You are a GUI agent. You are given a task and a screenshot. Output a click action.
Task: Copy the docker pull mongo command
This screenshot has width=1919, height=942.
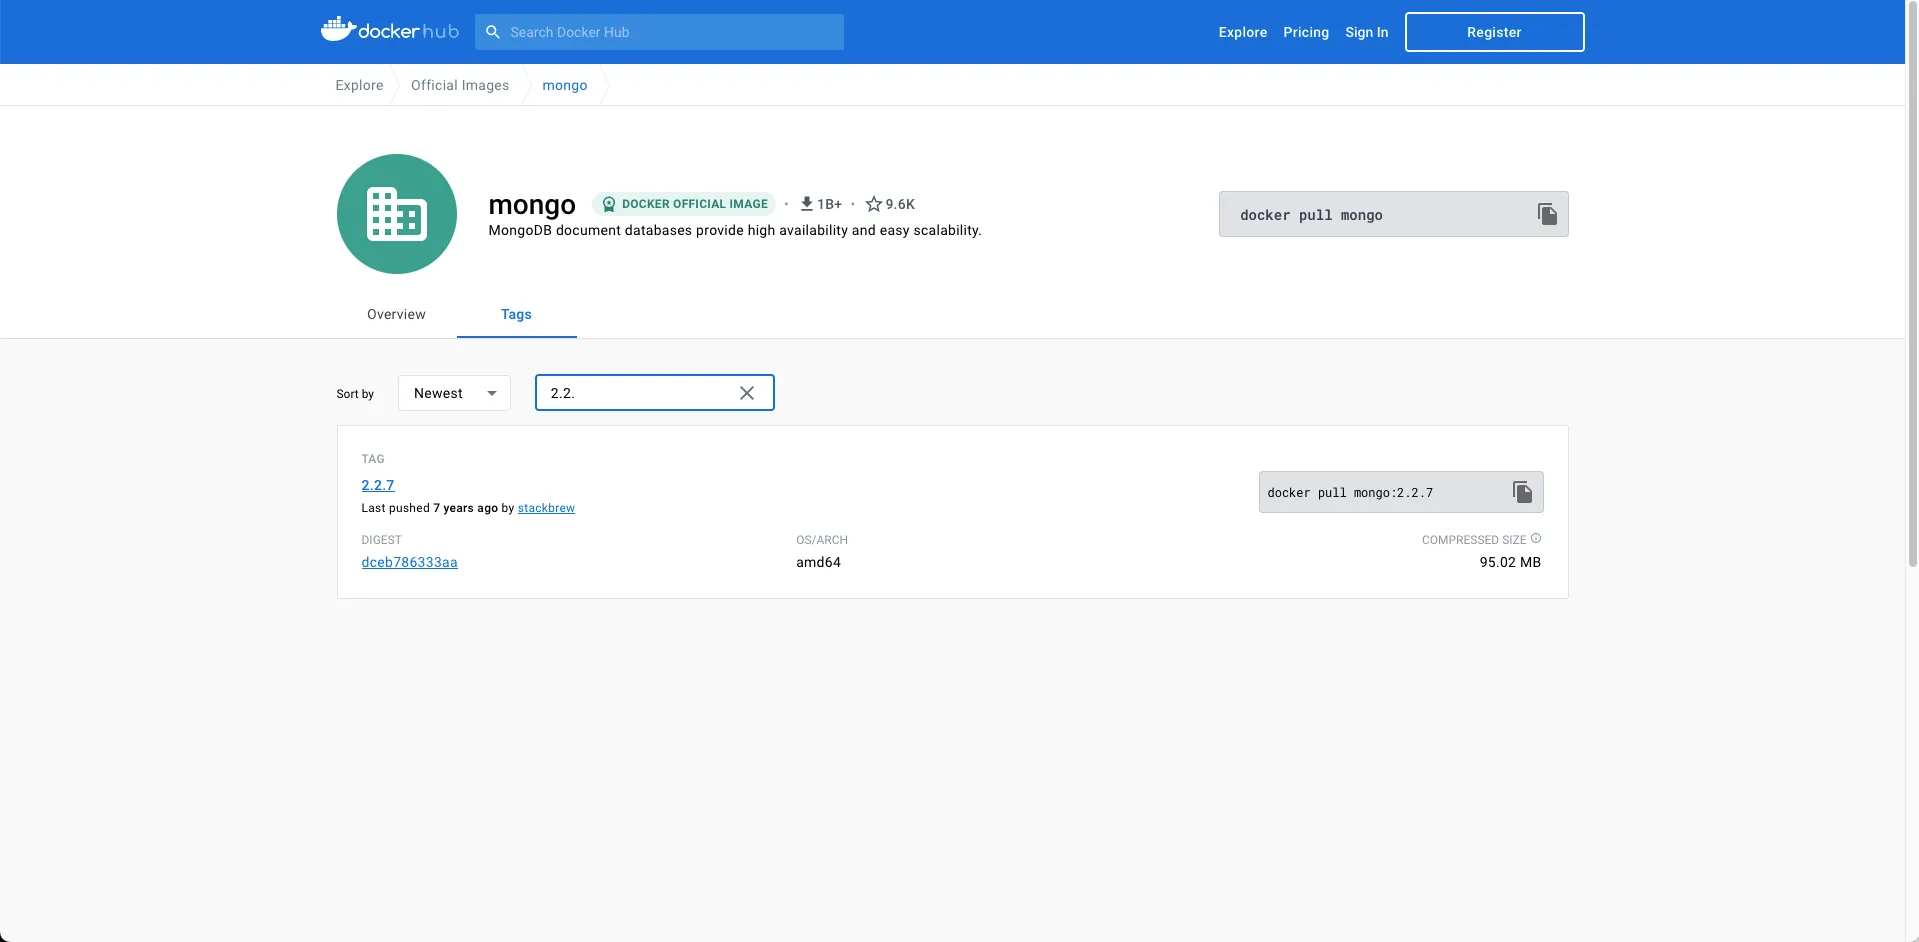coord(1546,214)
